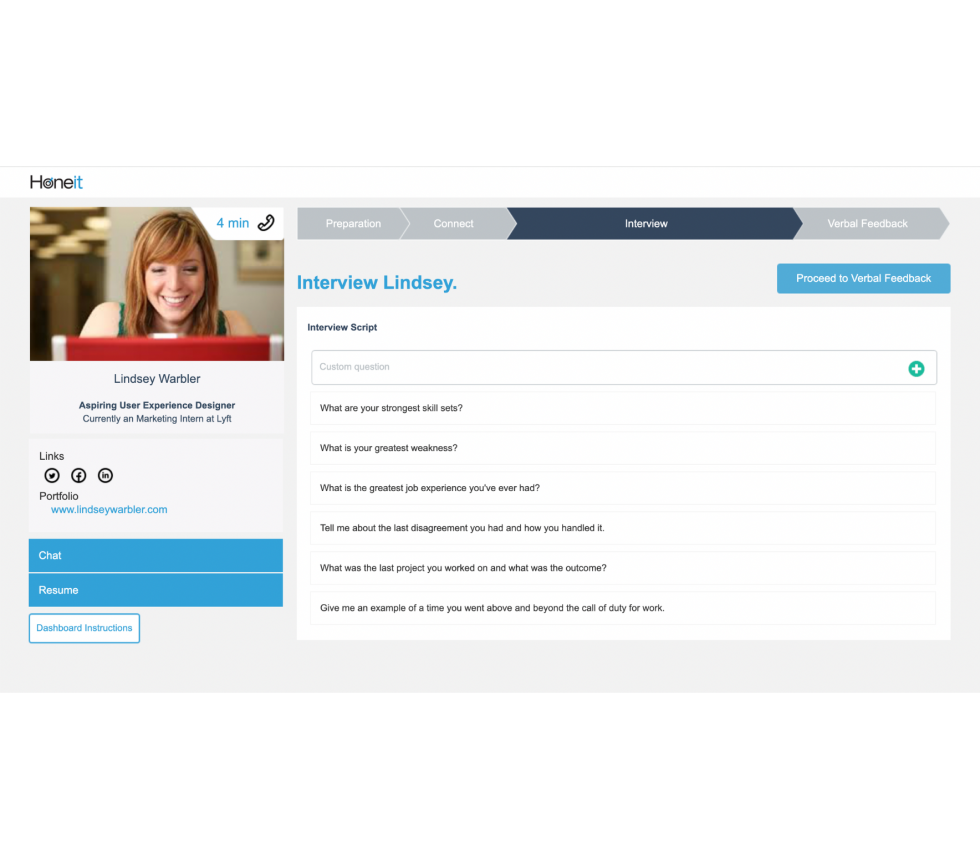This screenshot has width=980, height=859.
Task: Open Lindsey's LinkedIn profile icon
Action: (x=105, y=475)
